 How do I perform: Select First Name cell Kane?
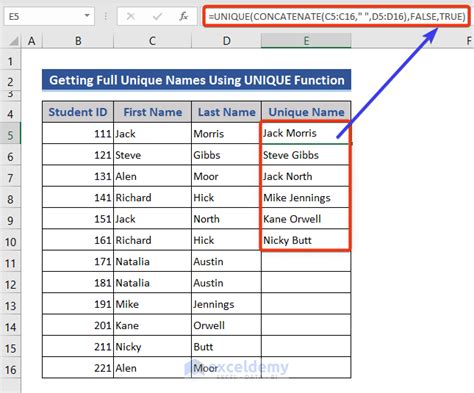152,326
